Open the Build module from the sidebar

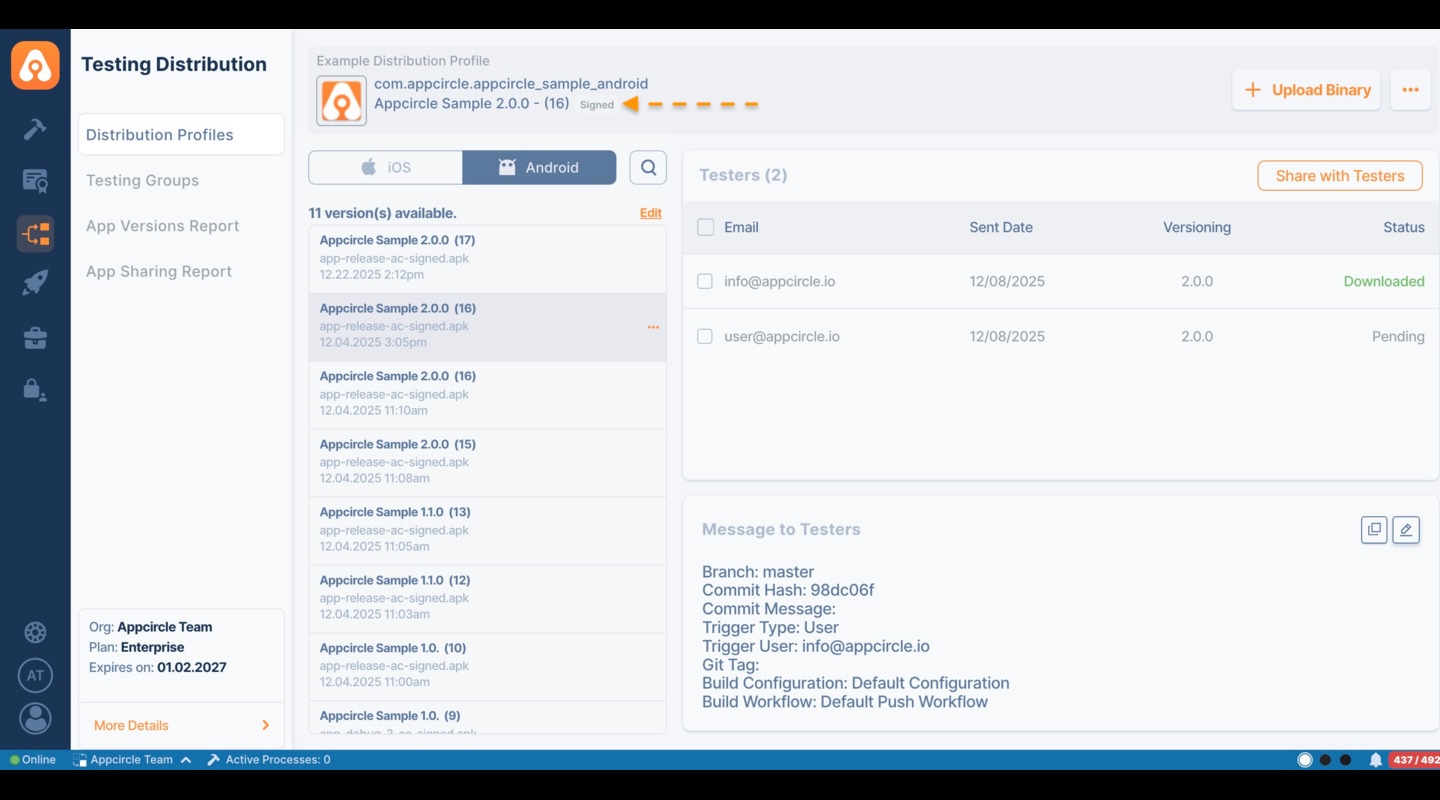[35, 126]
